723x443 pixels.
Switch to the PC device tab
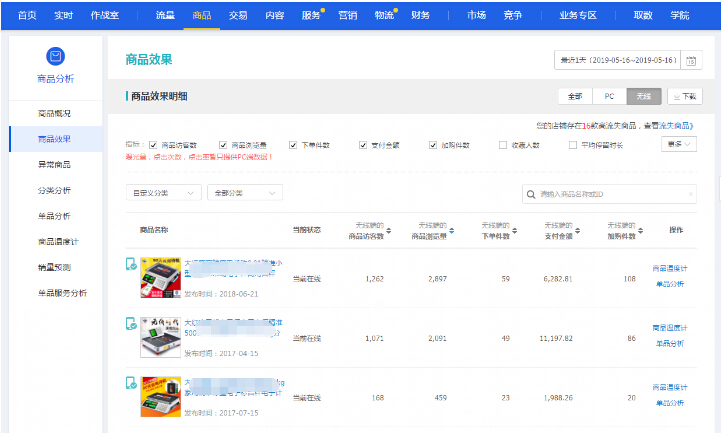[x=608, y=97]
